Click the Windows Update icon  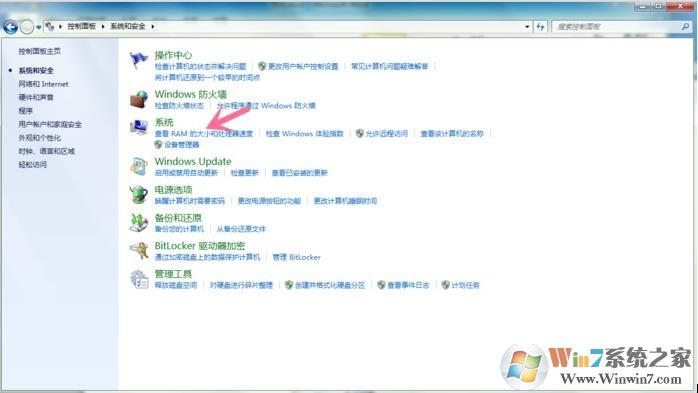(x=138, y=166)
